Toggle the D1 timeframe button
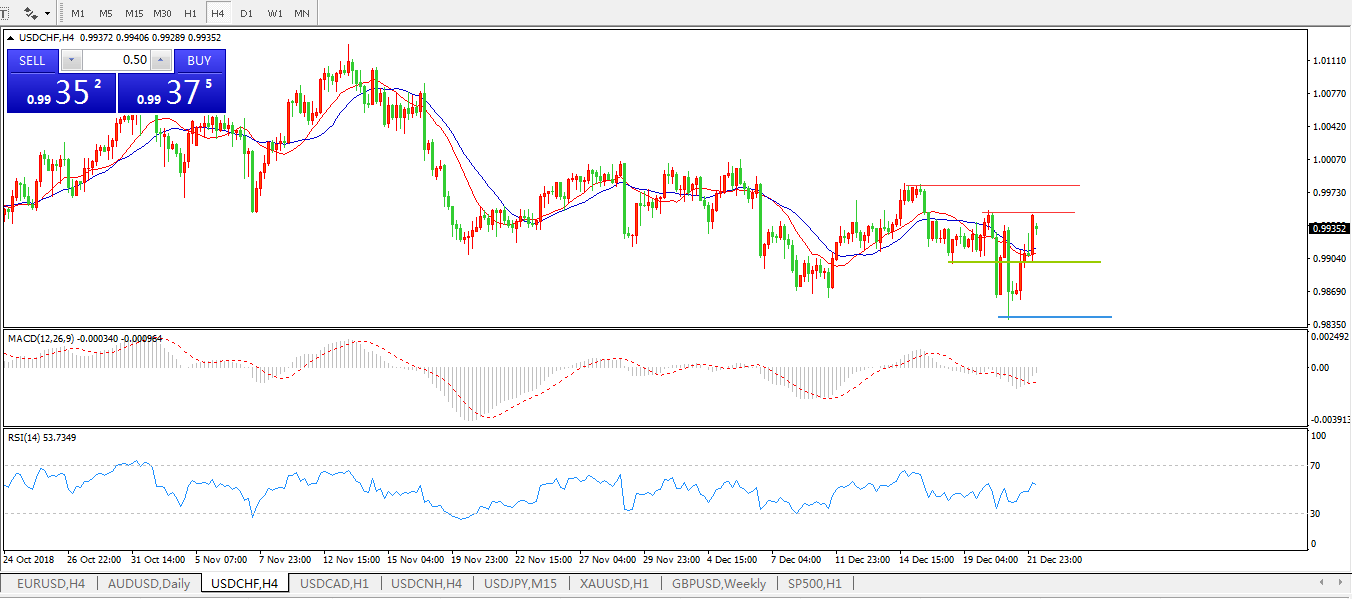 [x=246, y=13]
